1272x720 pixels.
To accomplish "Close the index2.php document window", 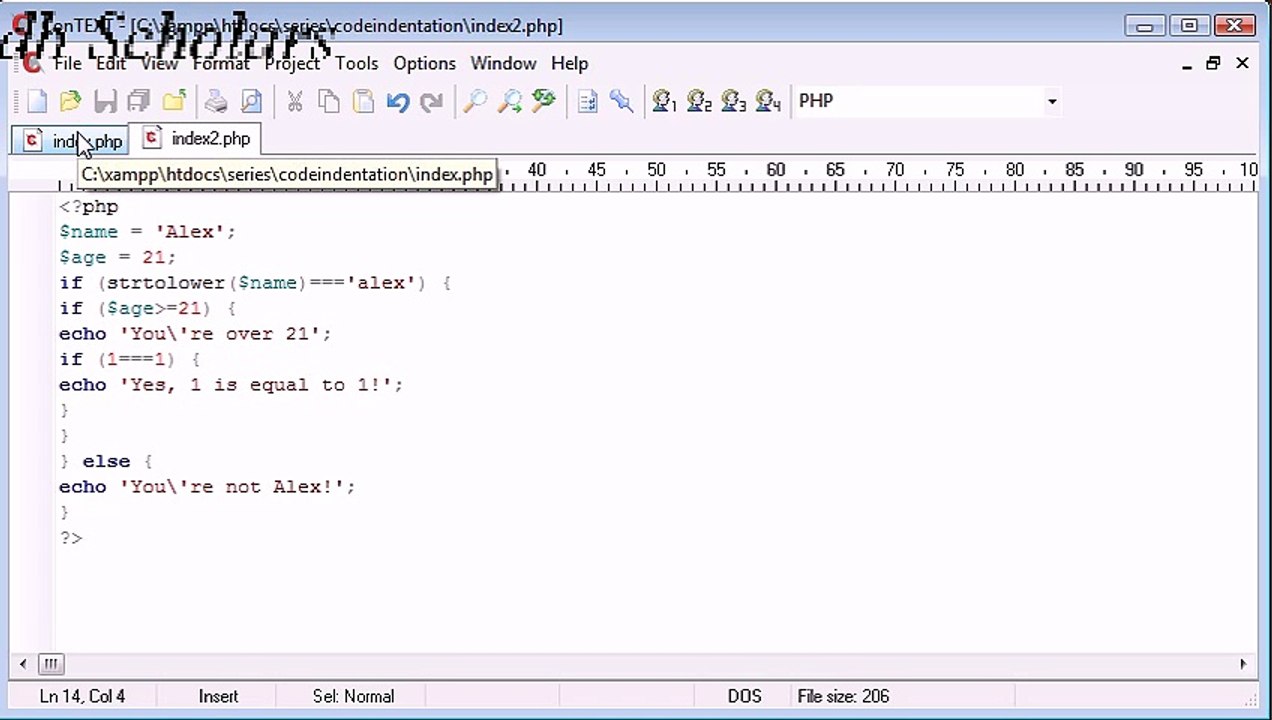I will (1242, 63).
